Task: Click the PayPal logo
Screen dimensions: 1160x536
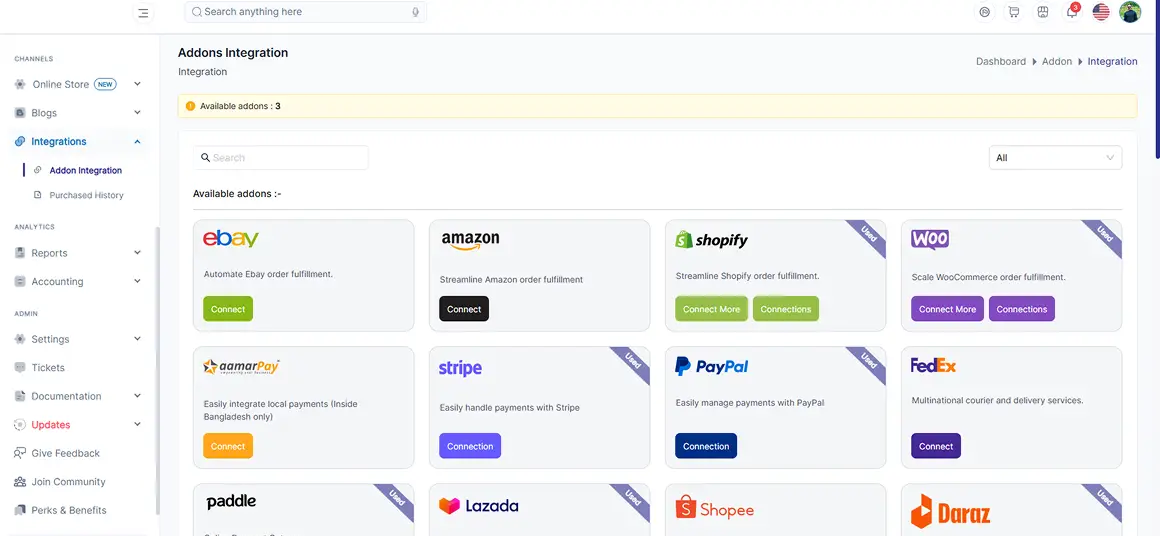Action: 712,366
